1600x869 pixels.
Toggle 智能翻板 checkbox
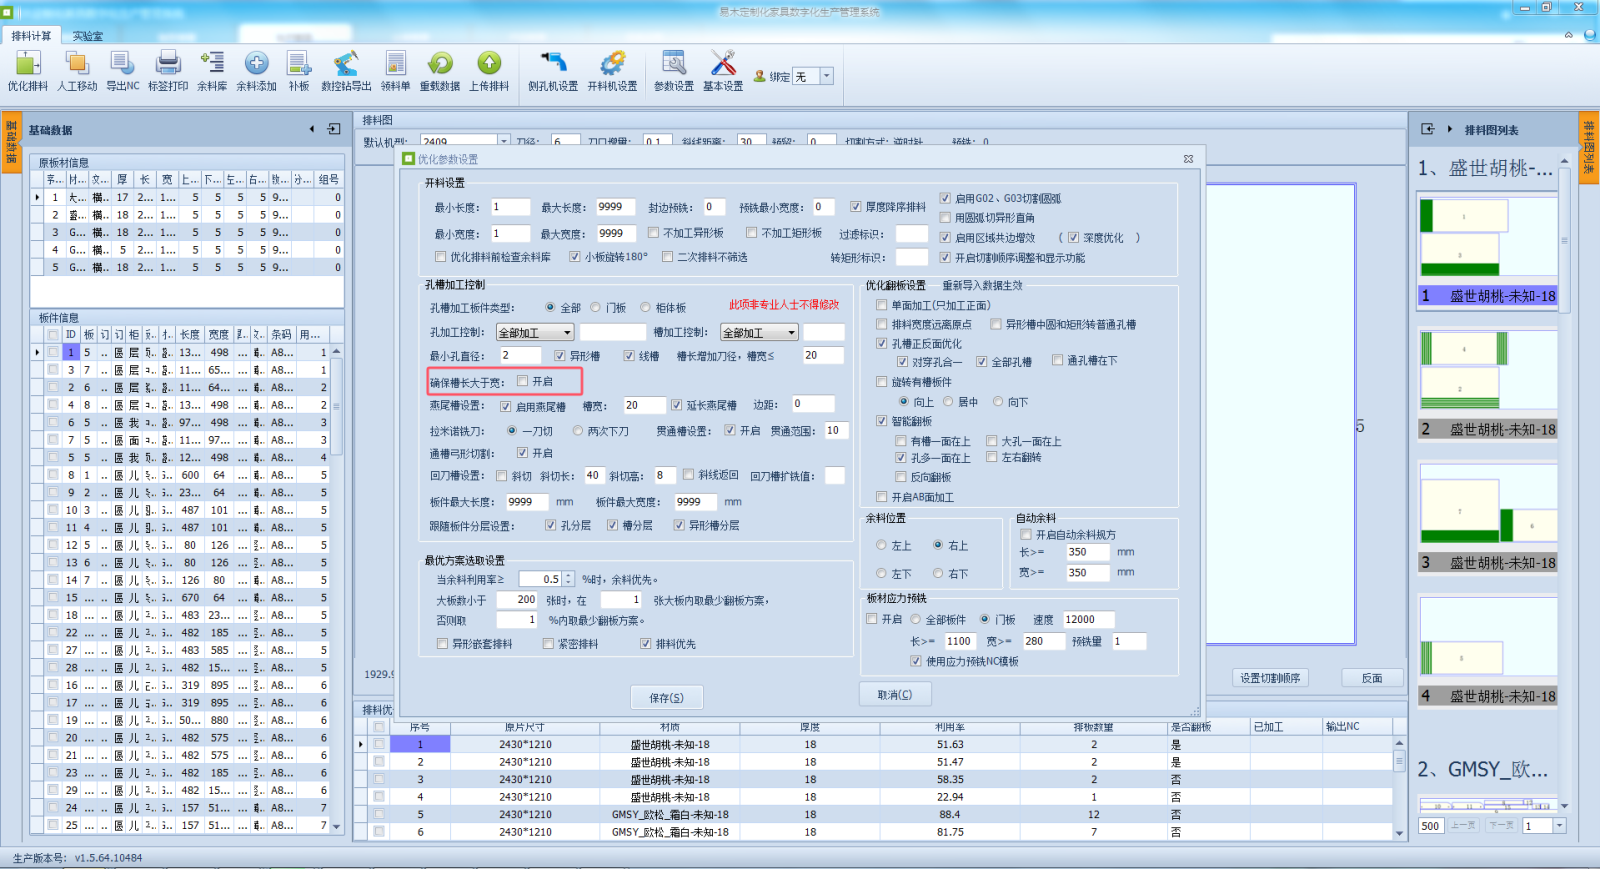pyautogui.click(x=882, y=421)
